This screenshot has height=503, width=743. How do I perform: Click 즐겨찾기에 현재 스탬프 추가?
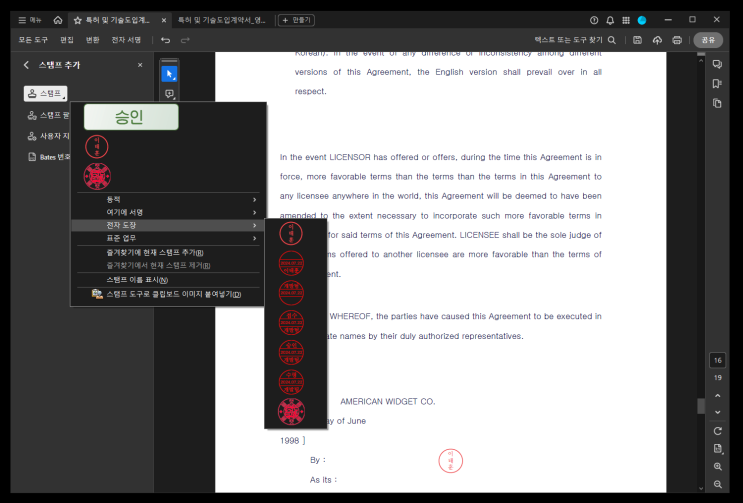click(155, 252)
